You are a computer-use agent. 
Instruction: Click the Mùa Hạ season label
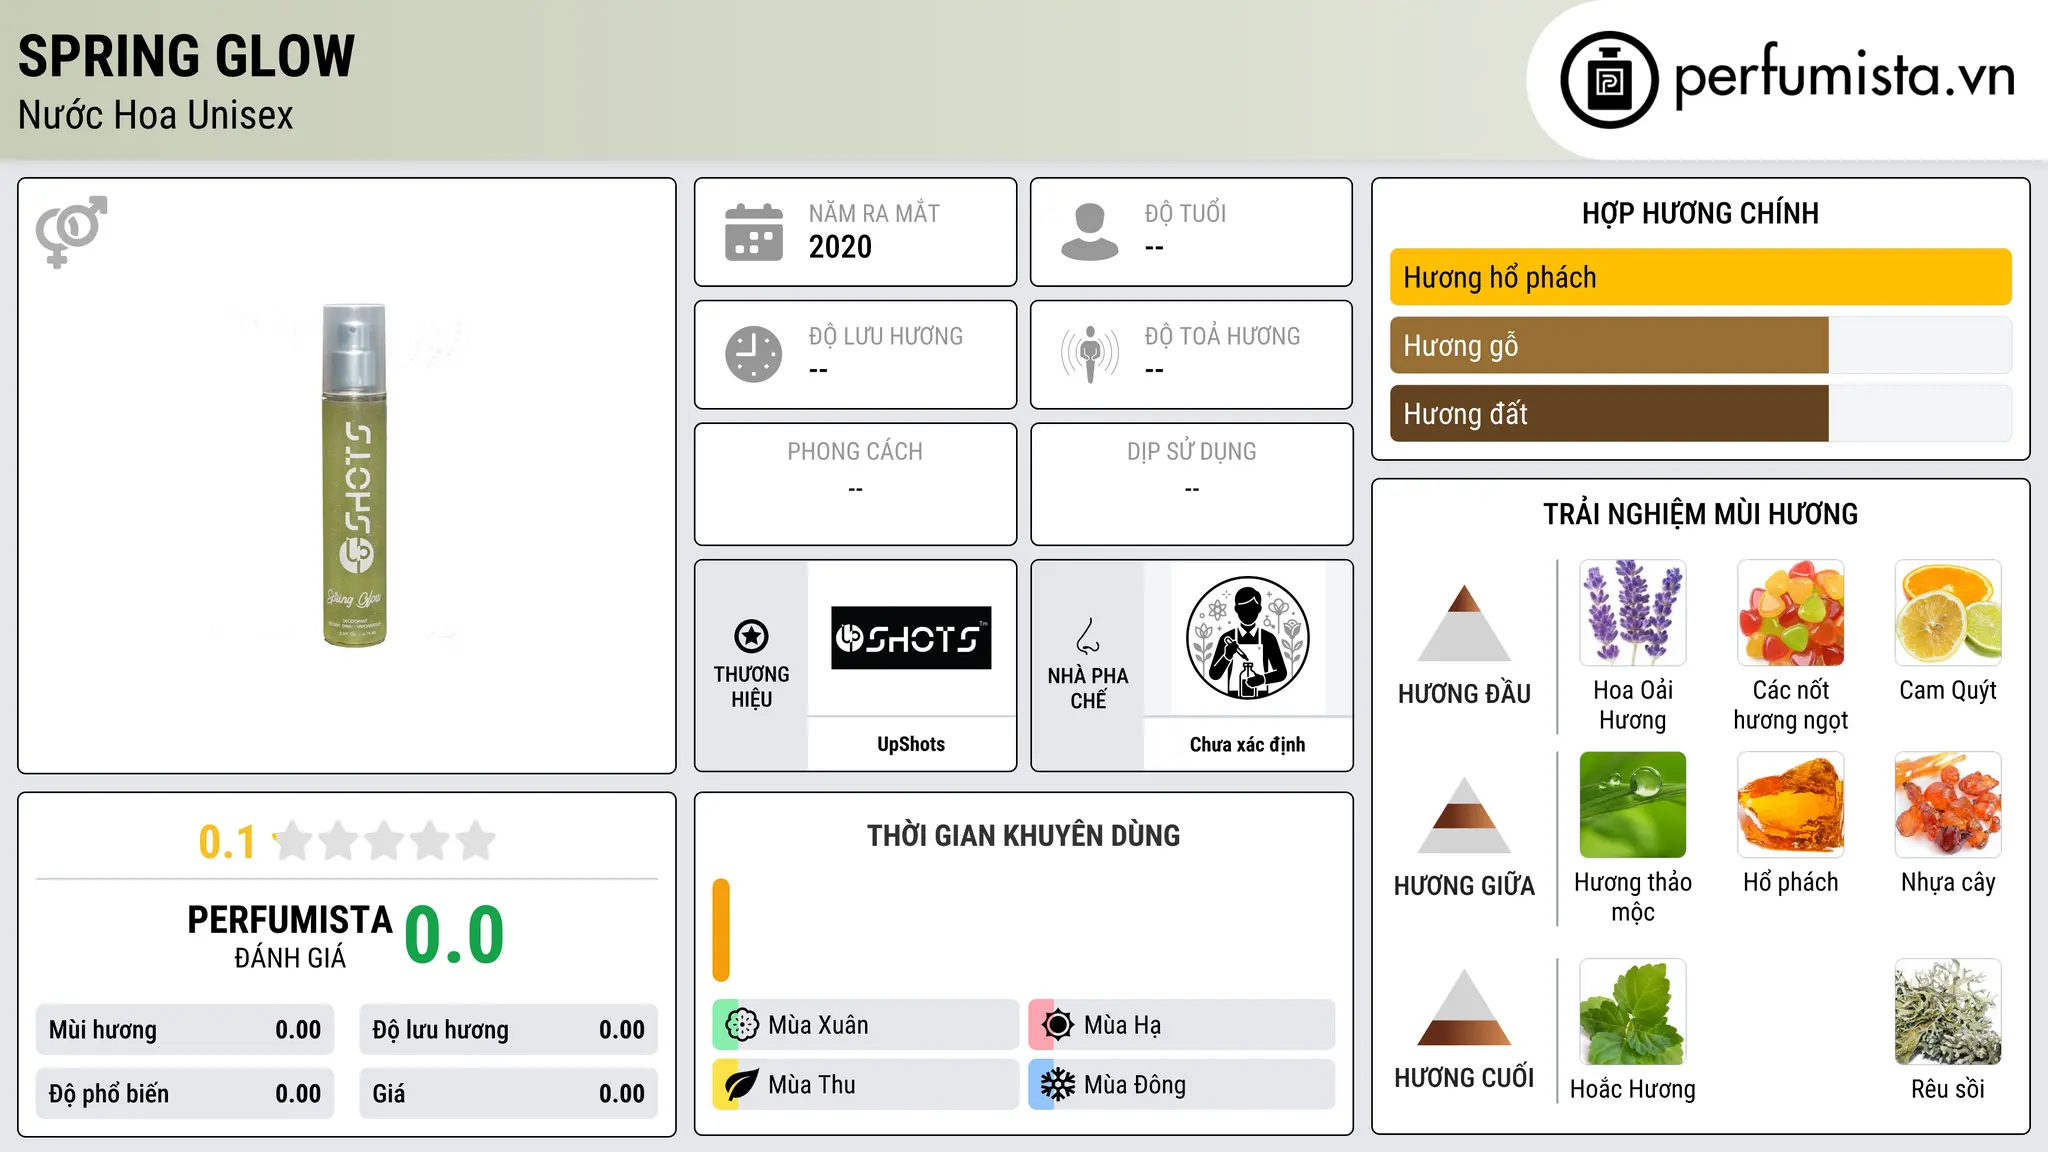click(x=1123, y=1025)
